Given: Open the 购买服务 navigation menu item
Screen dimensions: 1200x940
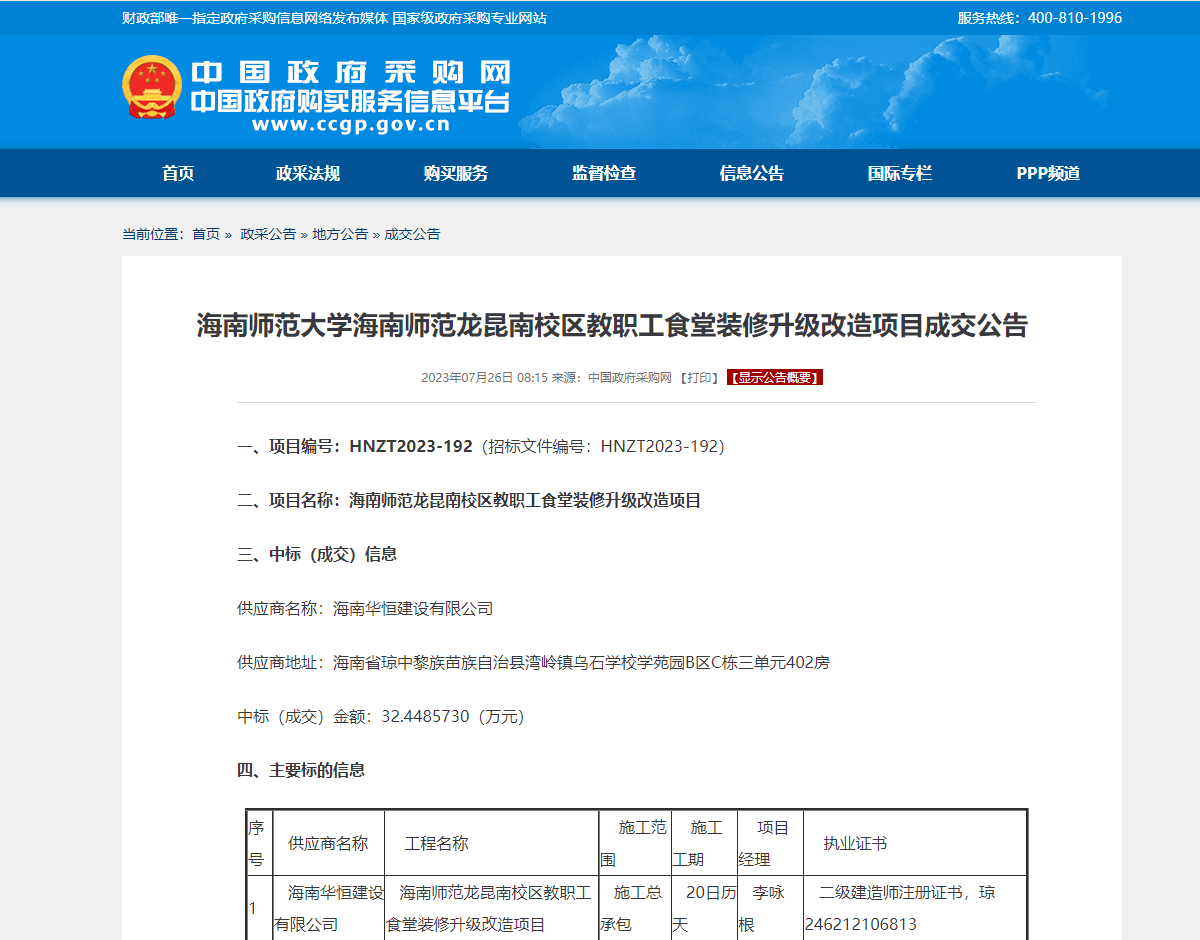Looking at the screenshot, I should click(456, 173).
